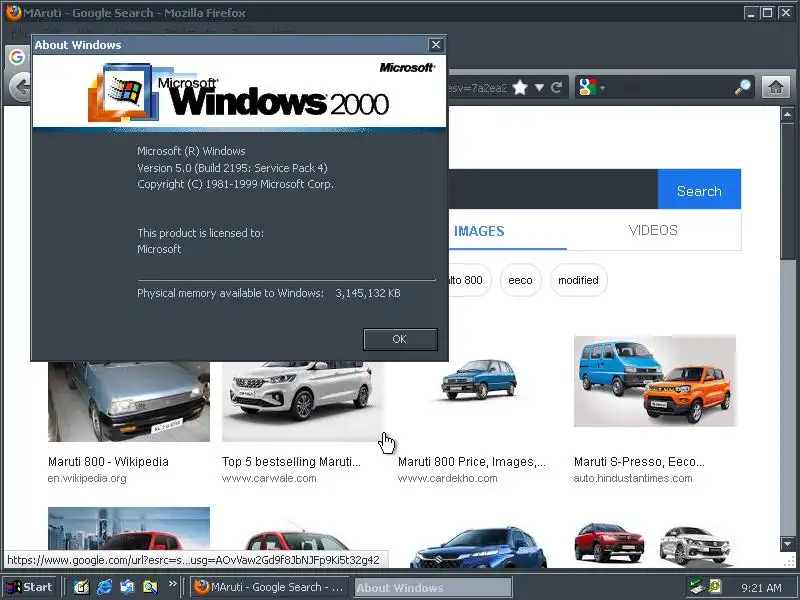The height and width of the screenshot is (600, 800).
Task: Click the page scrollbar down arrow
Action: pyautogui.click(x=787, y=544)
